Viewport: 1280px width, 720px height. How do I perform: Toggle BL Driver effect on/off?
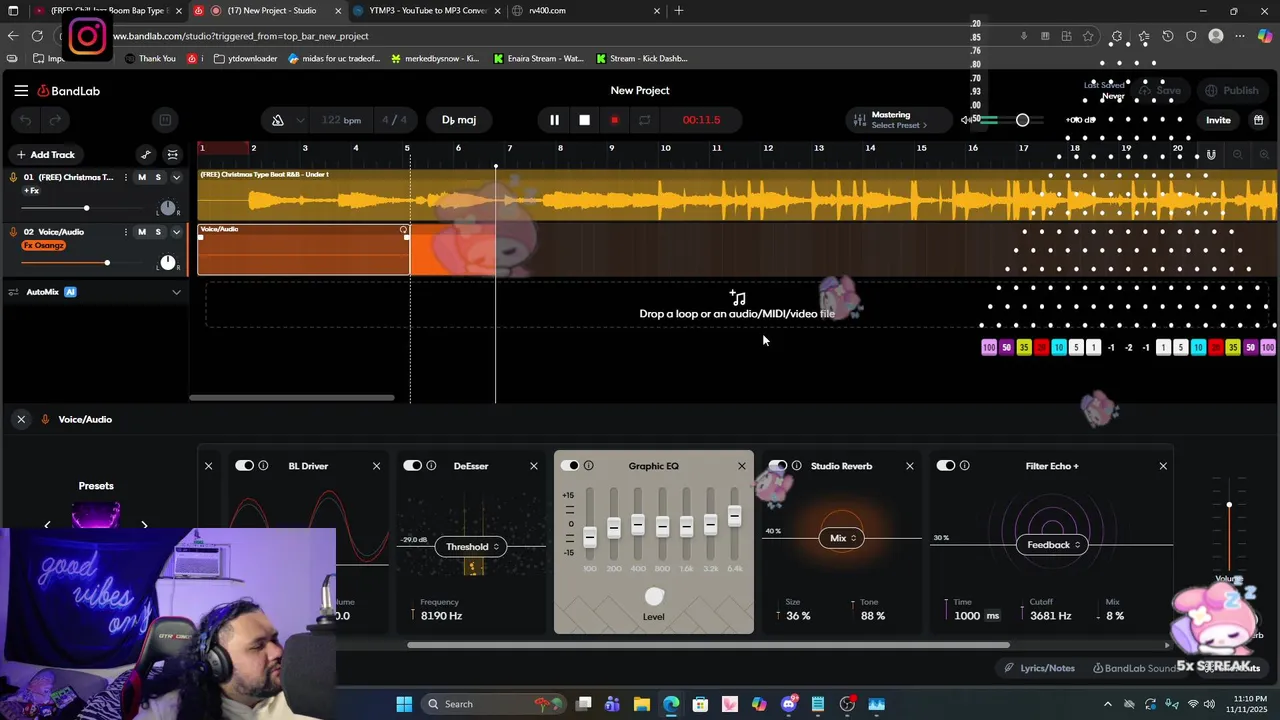pyautogui.click(x=244, y=466)
